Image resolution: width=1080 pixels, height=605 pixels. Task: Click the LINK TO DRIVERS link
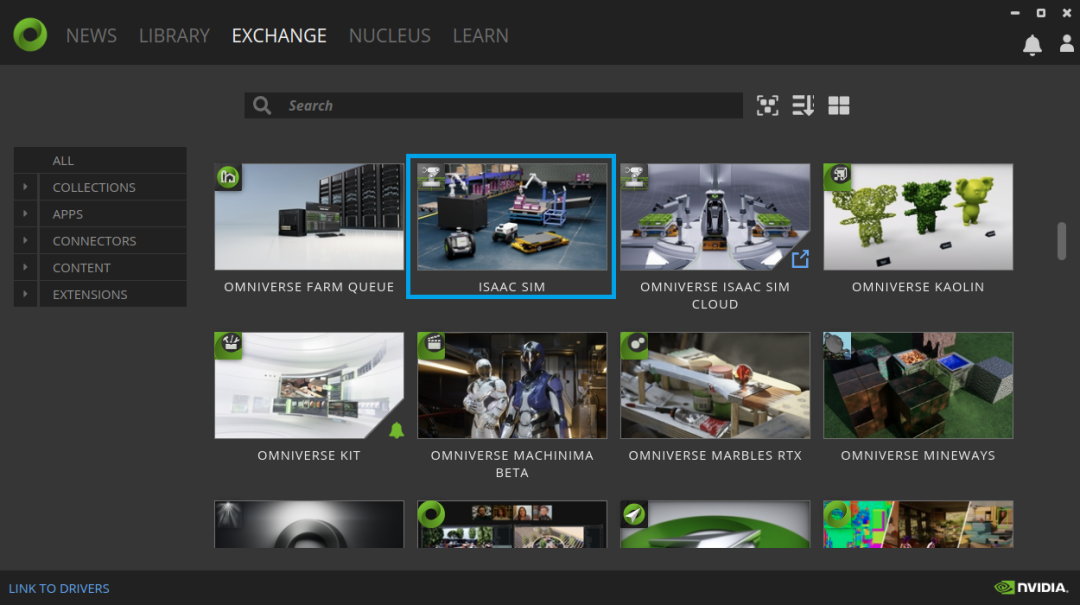(x=59, y=588)
